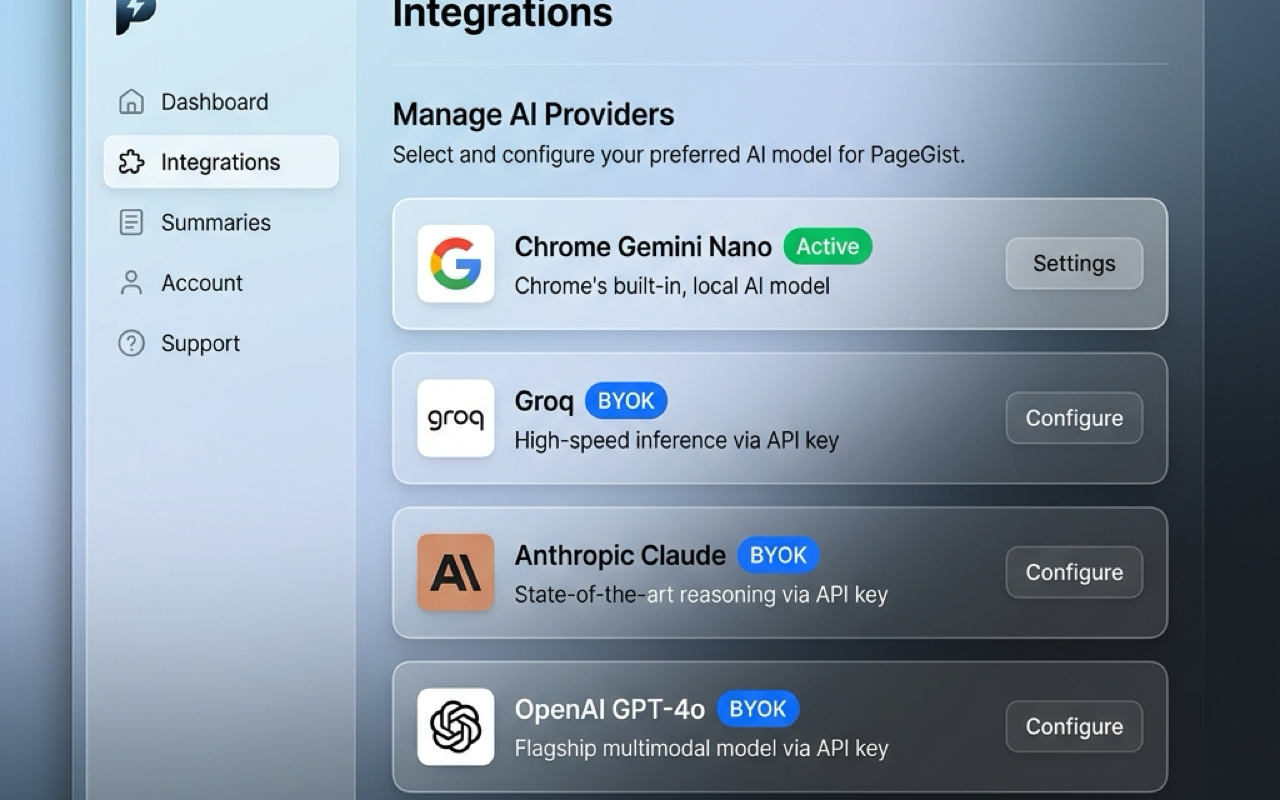Configure the Groq provider
Screen dimensions: 1280x800
1074,418
